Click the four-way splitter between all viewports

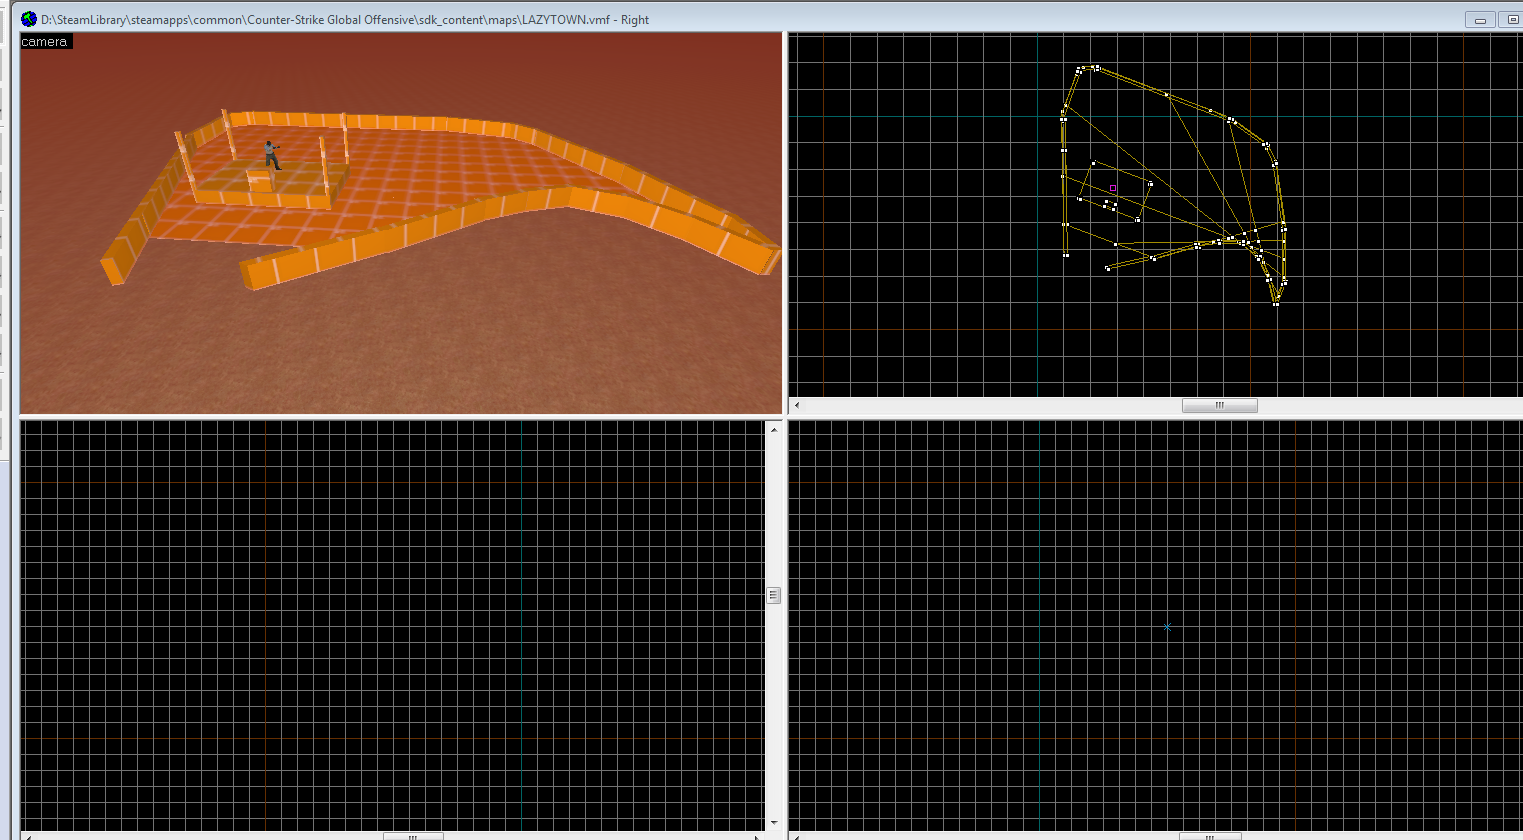coord(785,416)
